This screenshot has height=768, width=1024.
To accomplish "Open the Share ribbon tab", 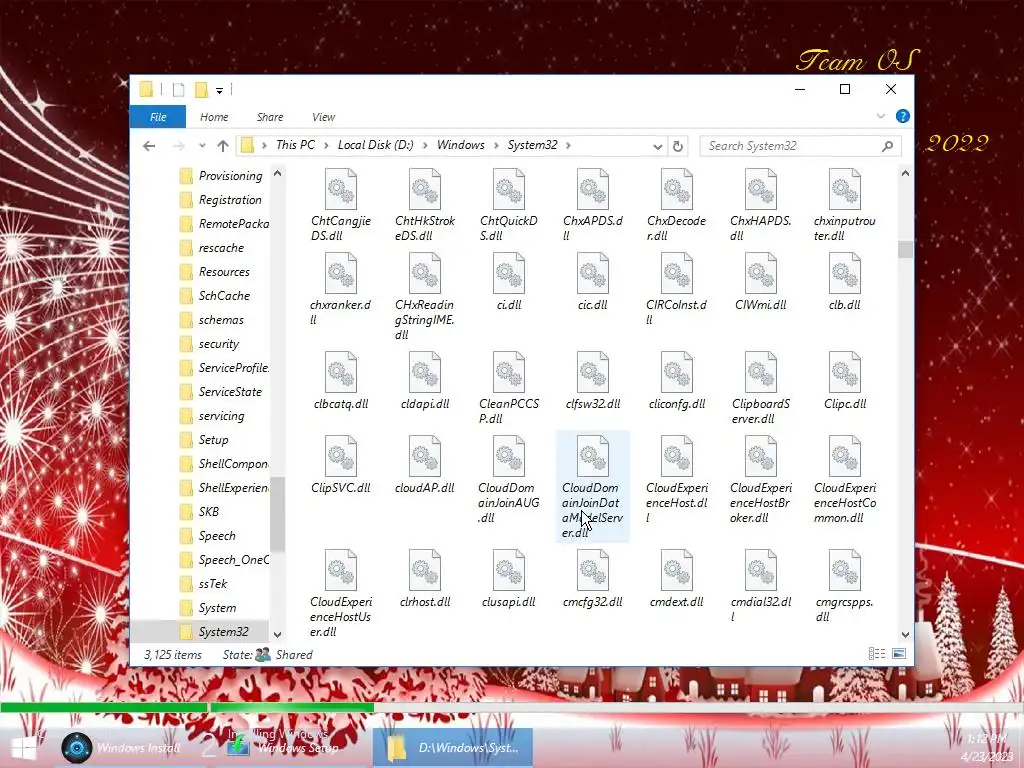I will [270, 117].
